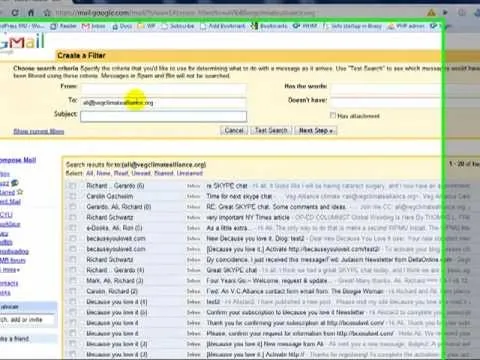Click the To field containing the vegclimatealliance address
Screen dimensions: 480x360
click(163, 102)
